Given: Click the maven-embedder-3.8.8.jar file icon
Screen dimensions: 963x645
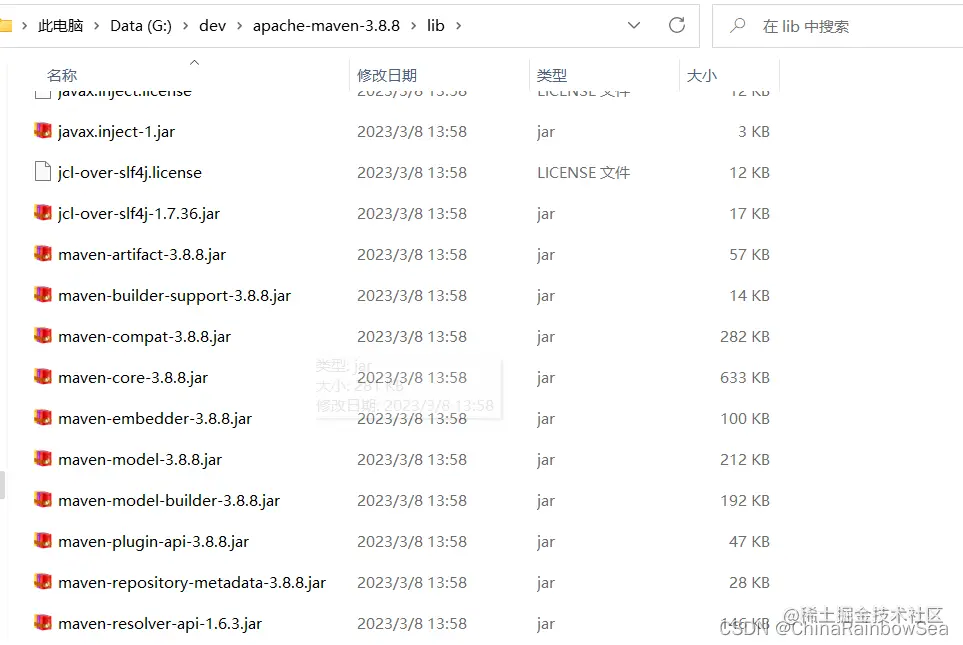Looking at the screenshot, I should click(x=42, y=418).
